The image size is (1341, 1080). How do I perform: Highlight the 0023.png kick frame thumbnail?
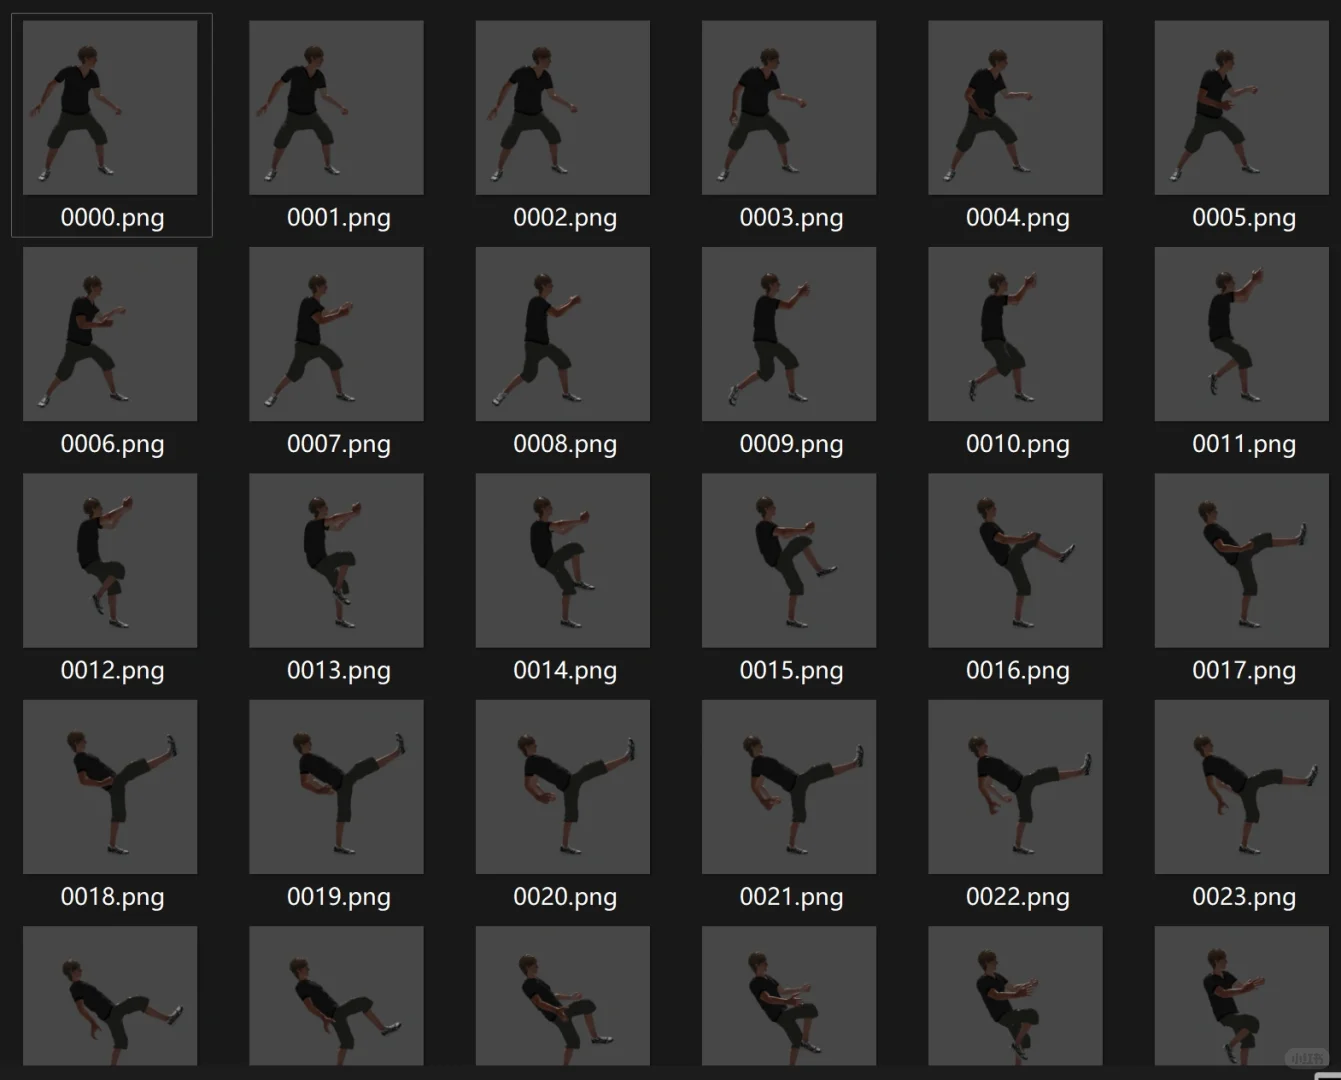point(1242,787)
